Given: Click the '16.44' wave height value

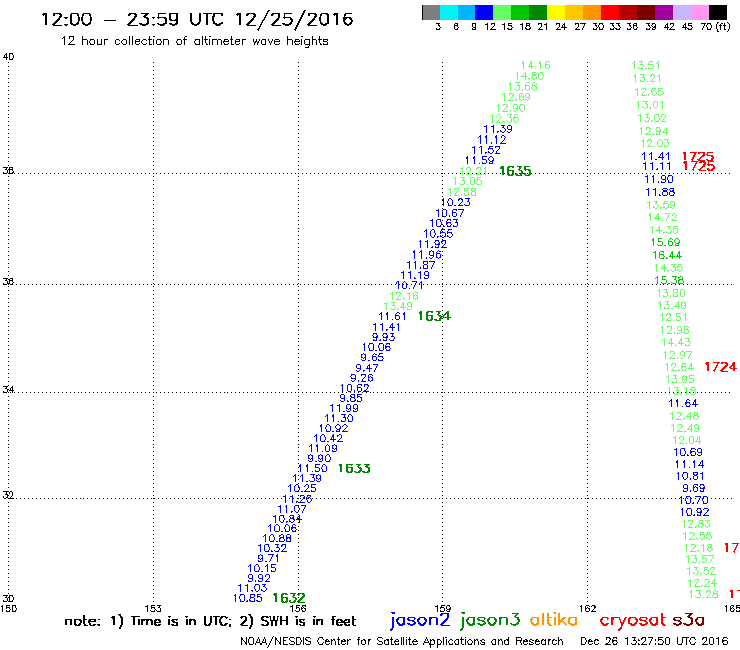Looking at the screenshot, I should [x=667, y=255].
